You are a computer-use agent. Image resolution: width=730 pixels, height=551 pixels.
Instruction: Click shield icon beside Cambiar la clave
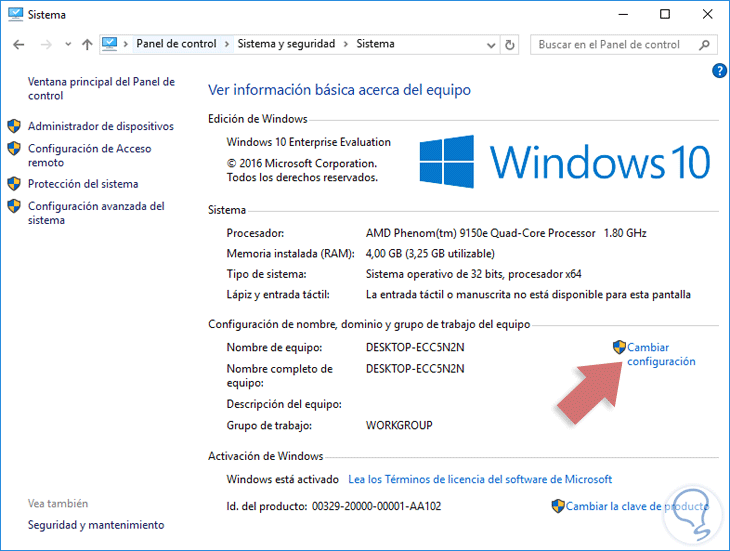558,506
